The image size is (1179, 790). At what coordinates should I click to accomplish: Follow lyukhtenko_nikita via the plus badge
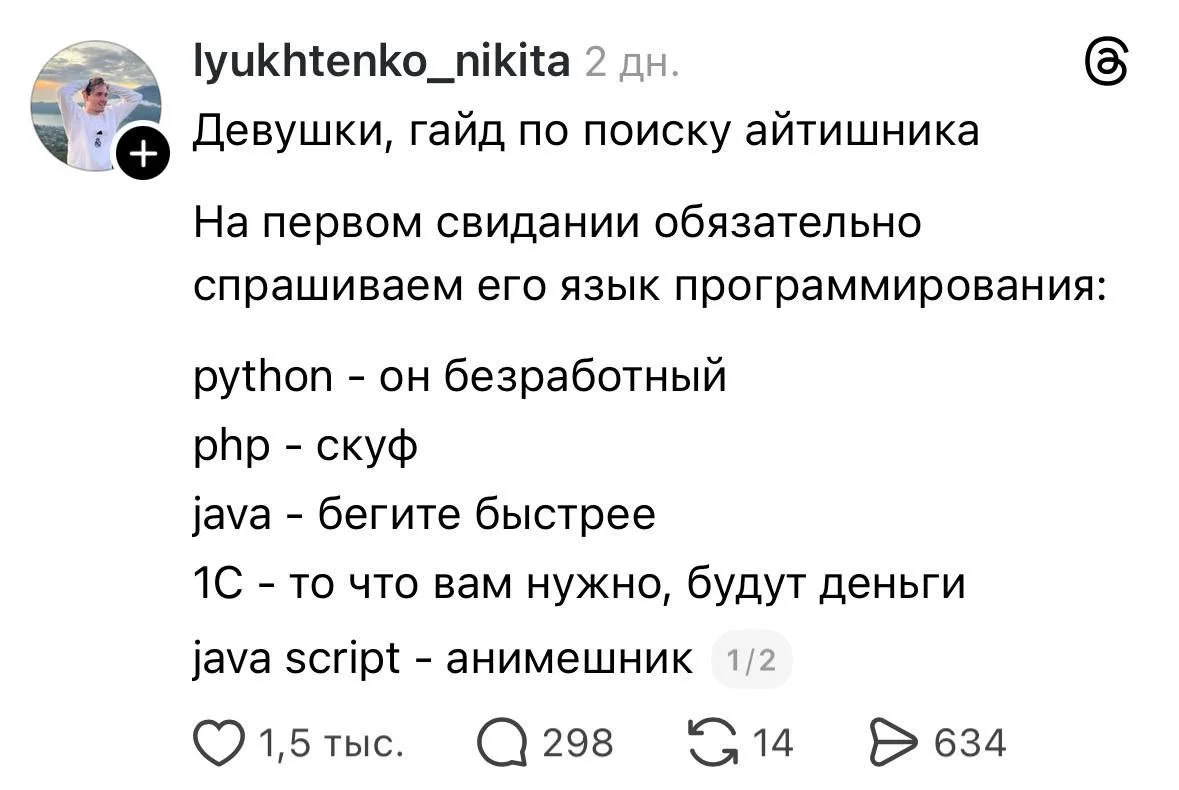[x=143, y=152]
